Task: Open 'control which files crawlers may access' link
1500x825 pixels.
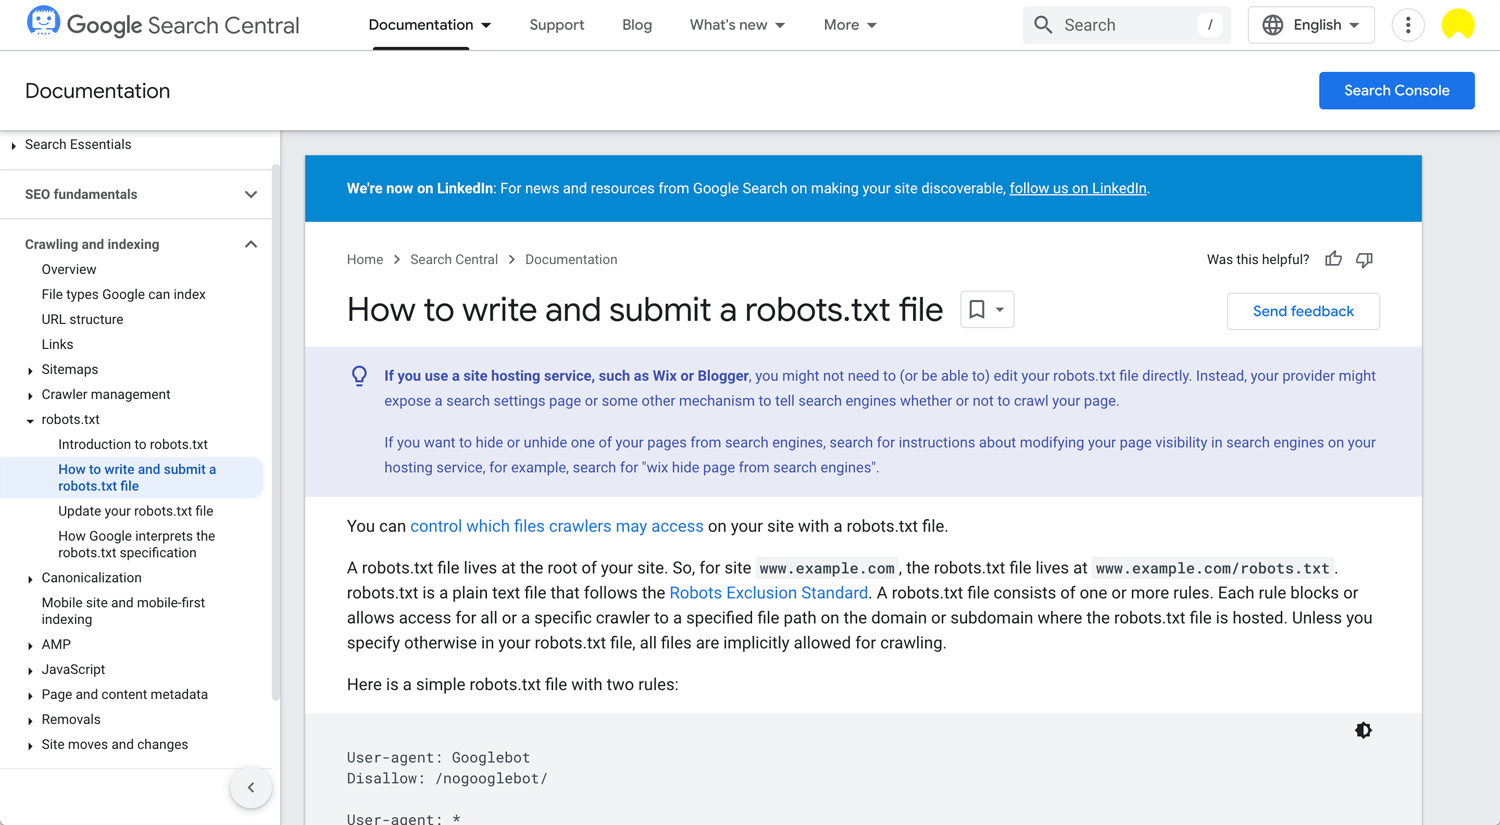Action: [556, 526]
